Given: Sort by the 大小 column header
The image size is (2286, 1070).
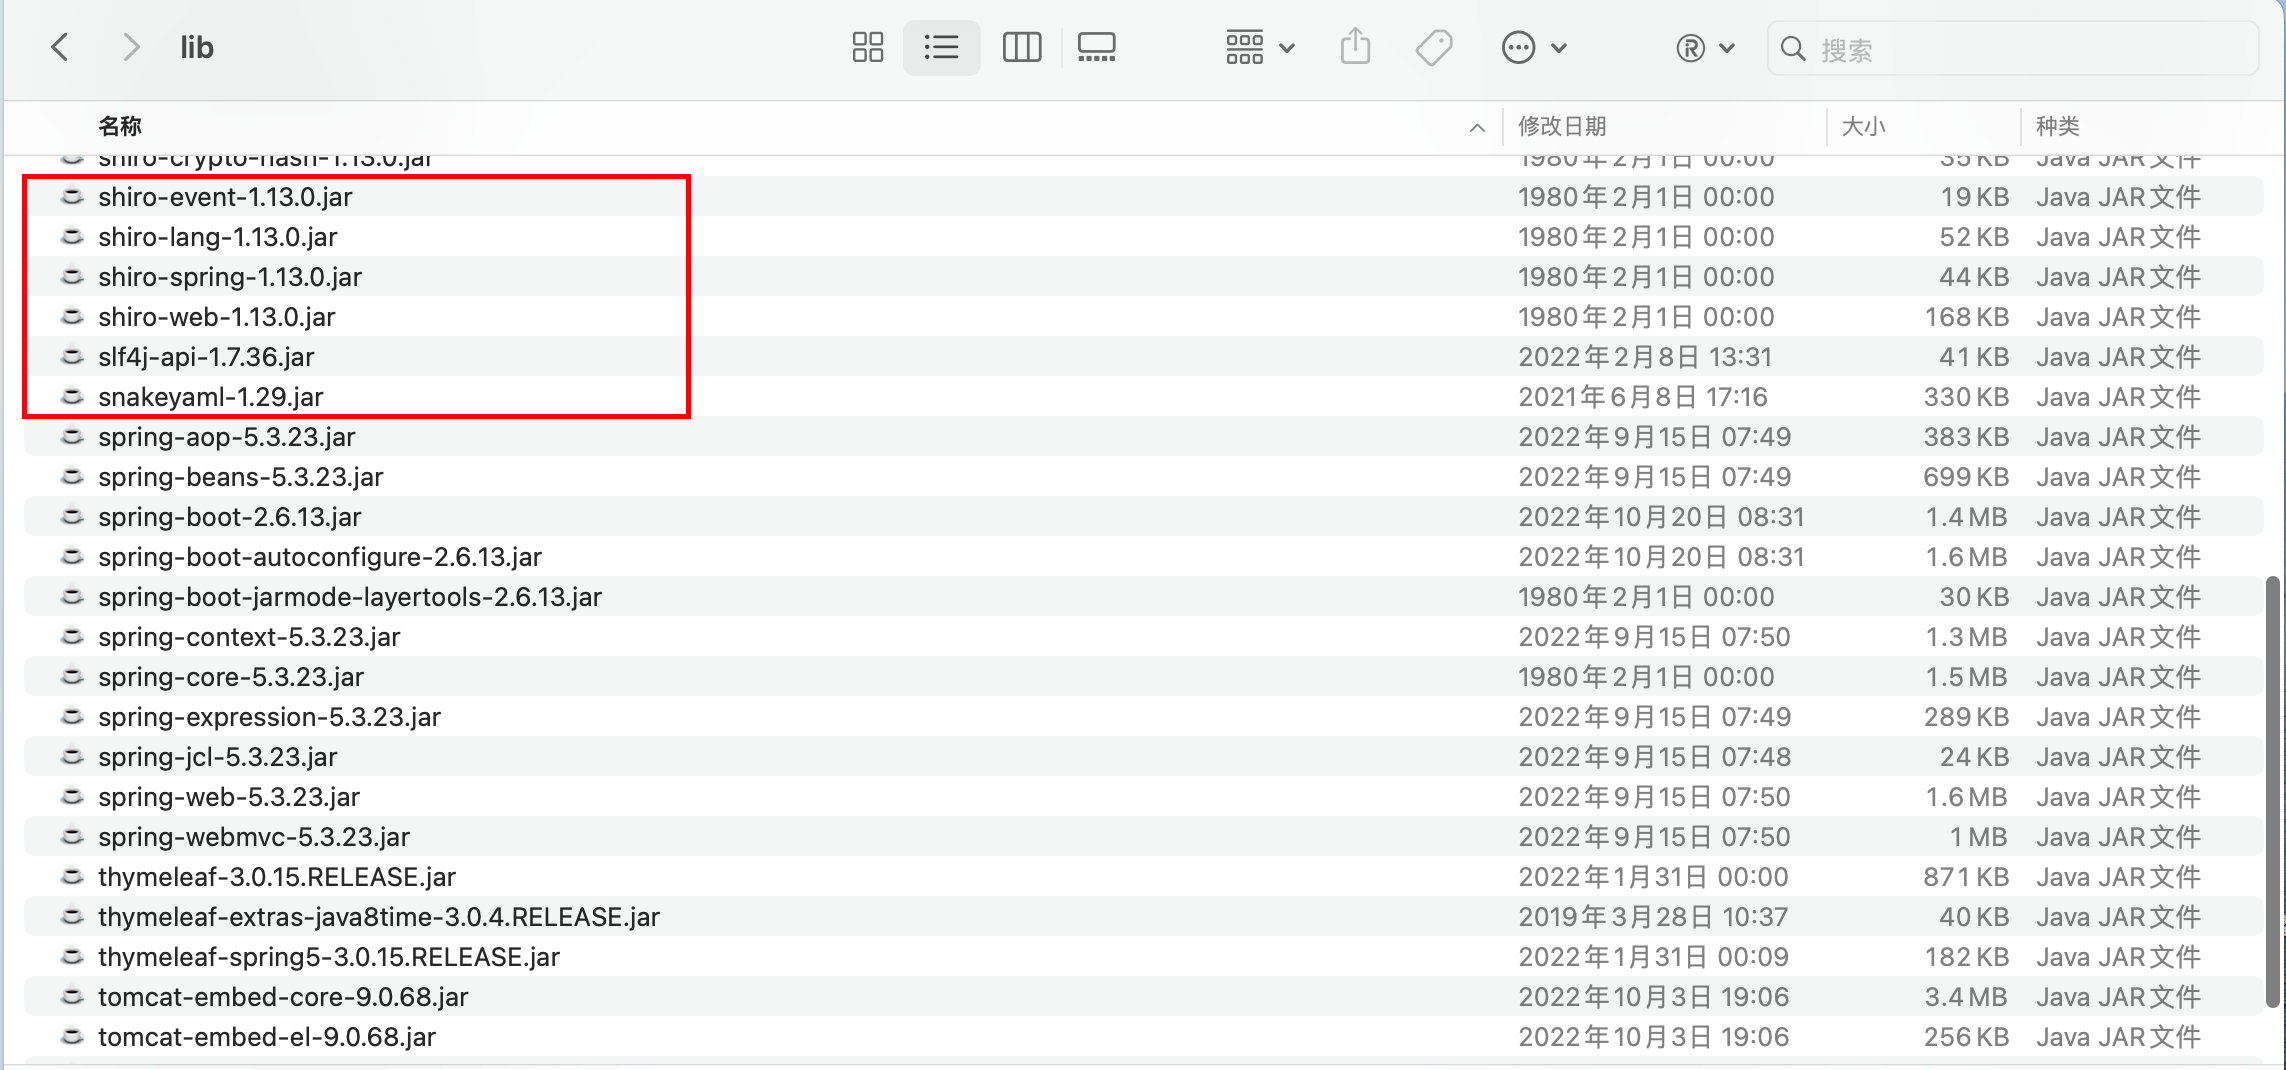Looking at the screenshot, I should [1863, 126].
